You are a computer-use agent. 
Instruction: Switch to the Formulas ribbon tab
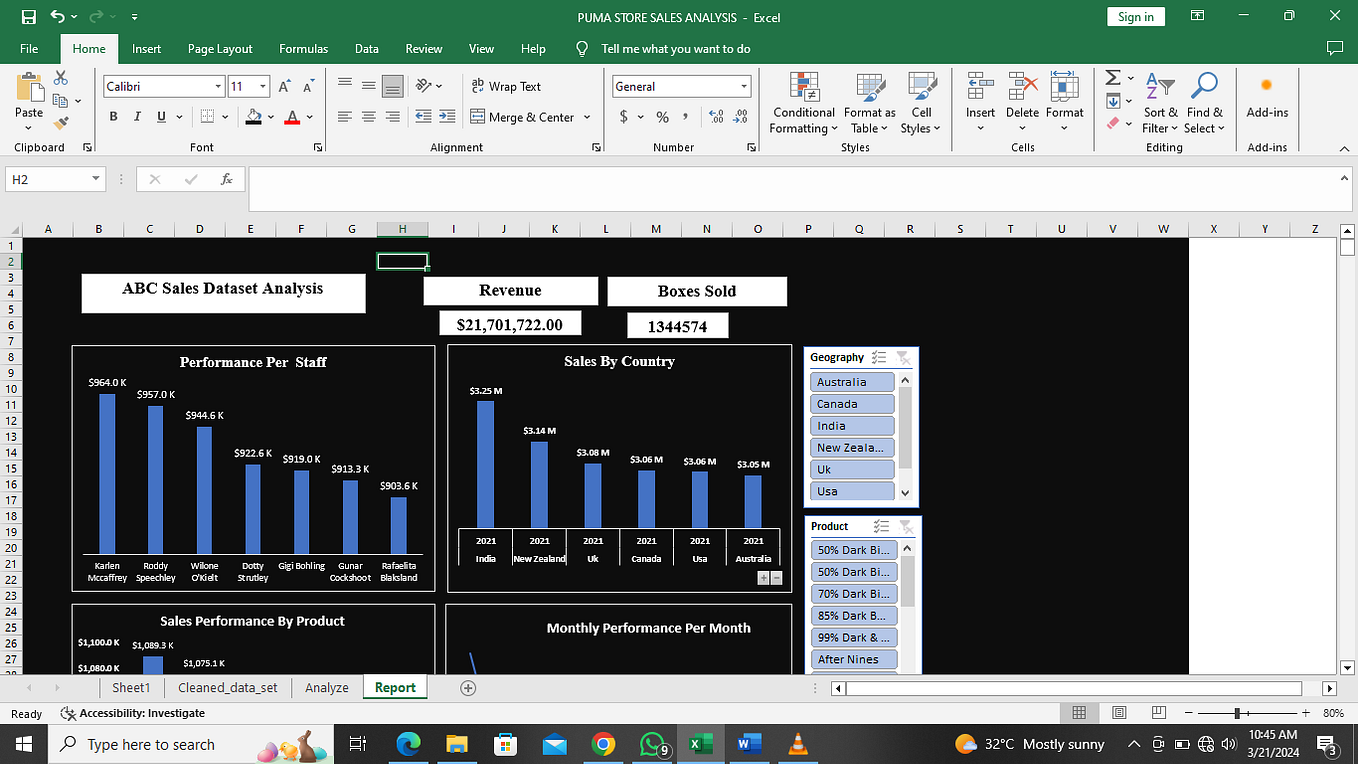click(x=302, y=48)
